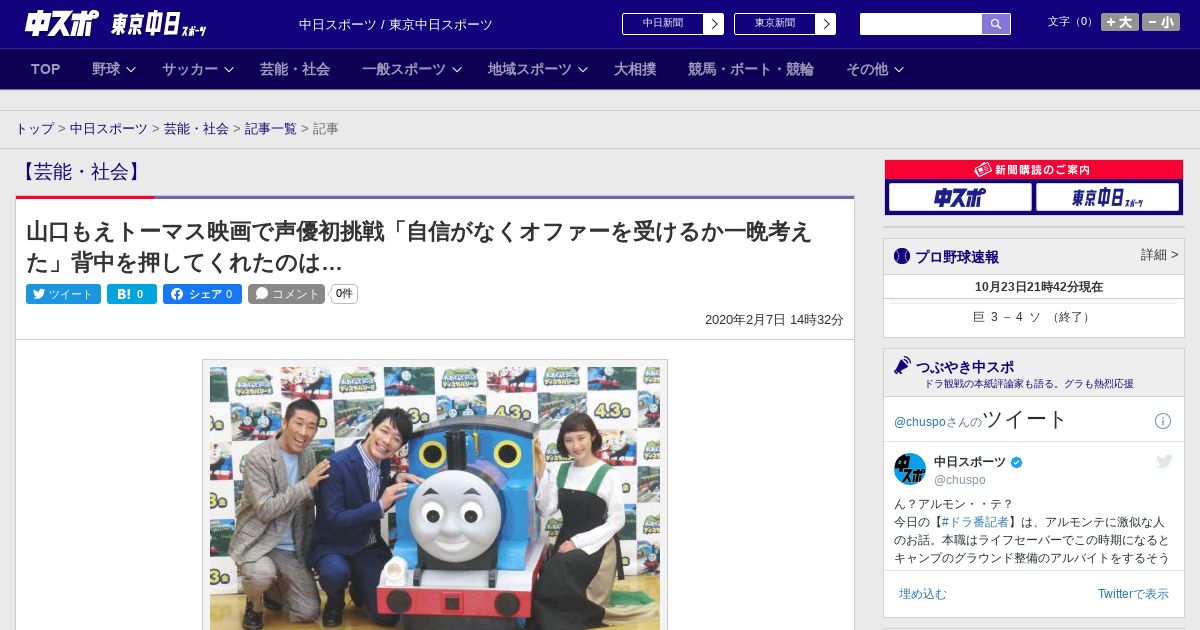
Task: Click 埋め込む embed link
Action: tap(922, 594)
